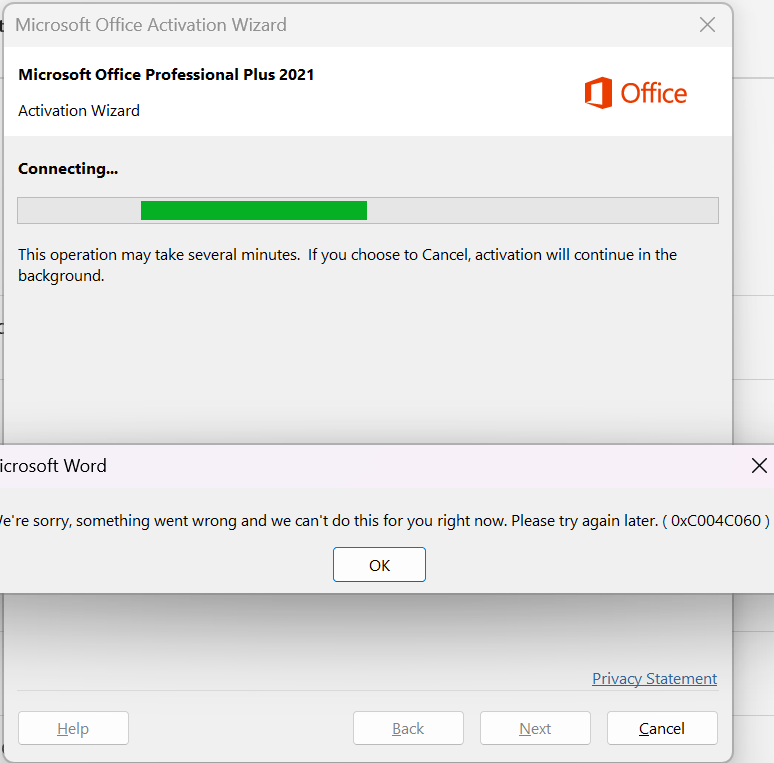Open Help in the Activation Wizard
Viewport: 774px width, 763px height.
(x=73, y=728)
